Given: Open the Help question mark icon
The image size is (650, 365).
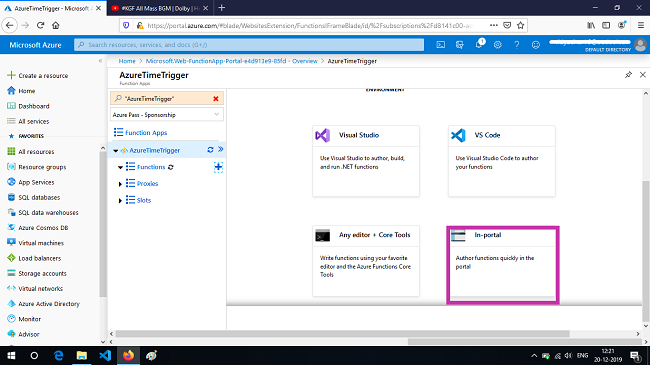Looking at the screenshot, I should click(x=517, y=44).
